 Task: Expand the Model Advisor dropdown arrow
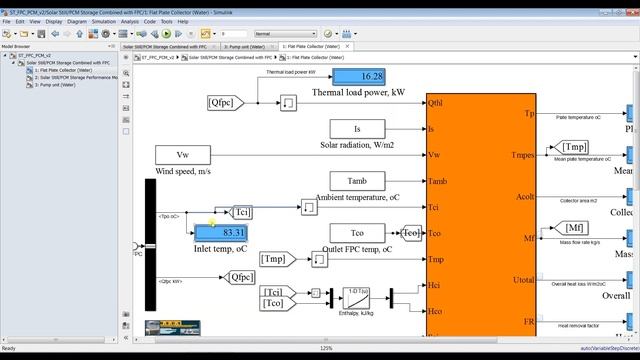(337, 34)
